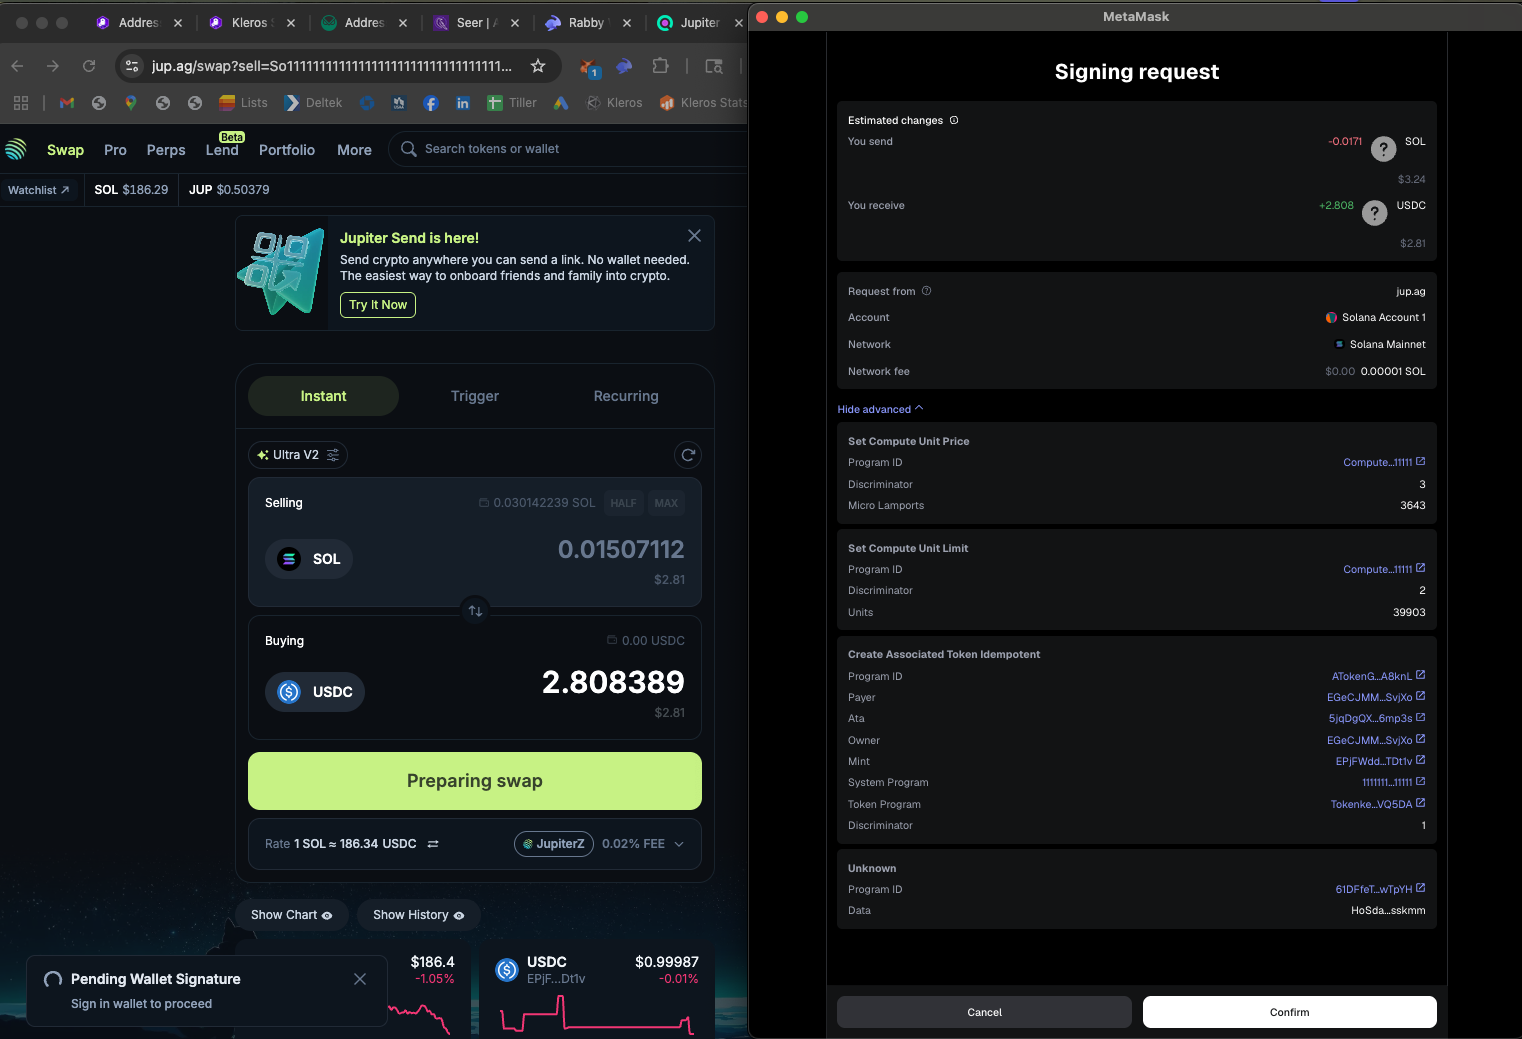Open the Pro navigation item

(115, 150)
